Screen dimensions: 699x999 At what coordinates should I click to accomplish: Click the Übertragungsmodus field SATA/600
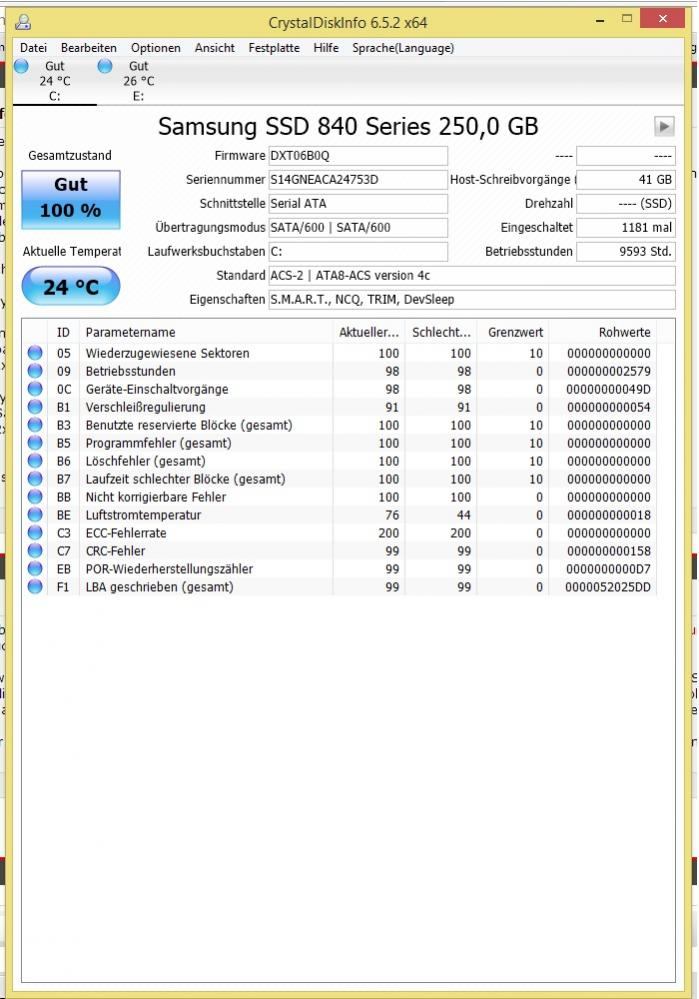pyautogui.click(x=358, y=227)
